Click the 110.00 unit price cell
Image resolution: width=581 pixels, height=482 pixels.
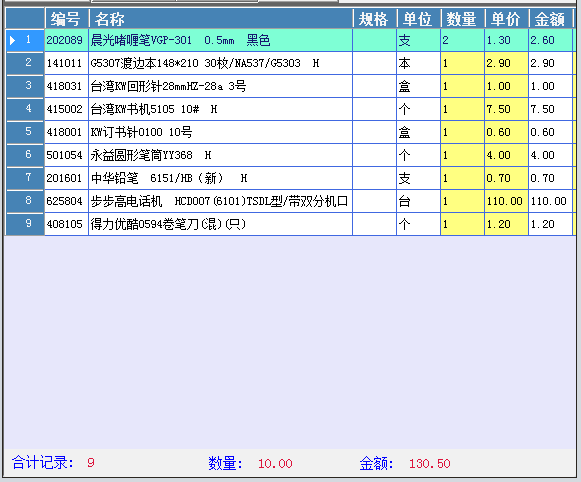(507, 202)
